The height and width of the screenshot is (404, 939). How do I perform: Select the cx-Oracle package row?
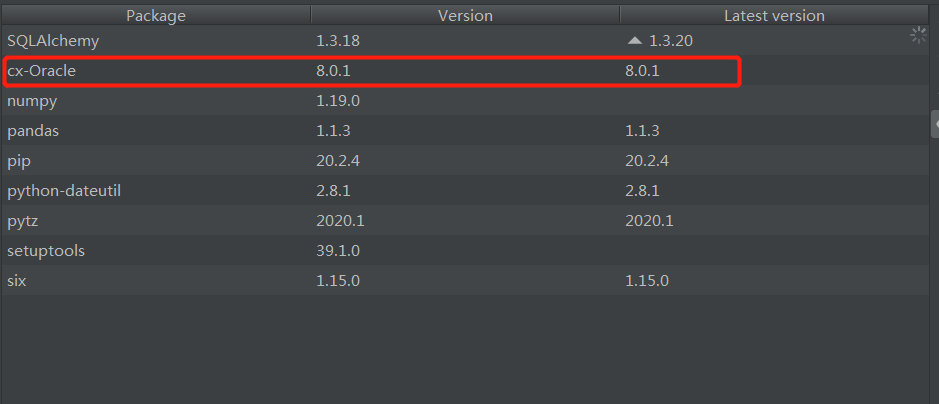(465, 71)
